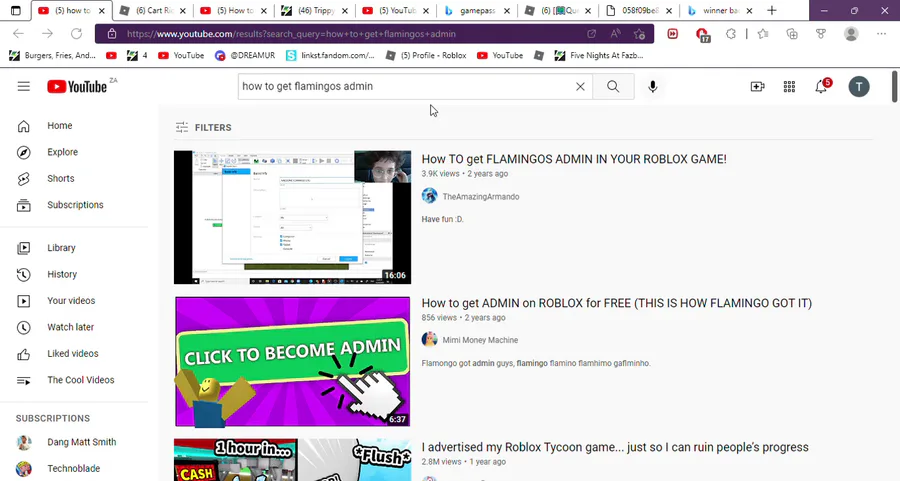Viewport: 900px width, 481px height.
Task: Switch to Cart Ride browser tab
Action: [153, 10]
